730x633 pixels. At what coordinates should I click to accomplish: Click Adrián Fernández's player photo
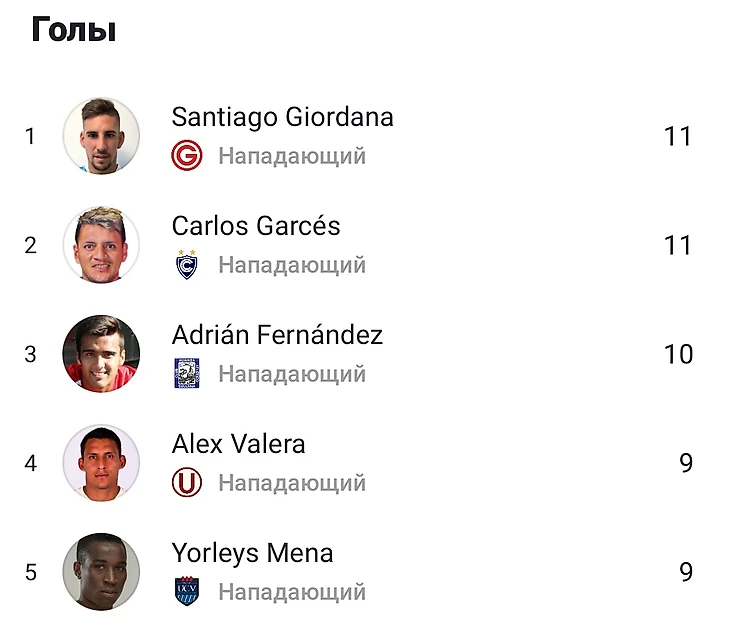coord(101,354)
